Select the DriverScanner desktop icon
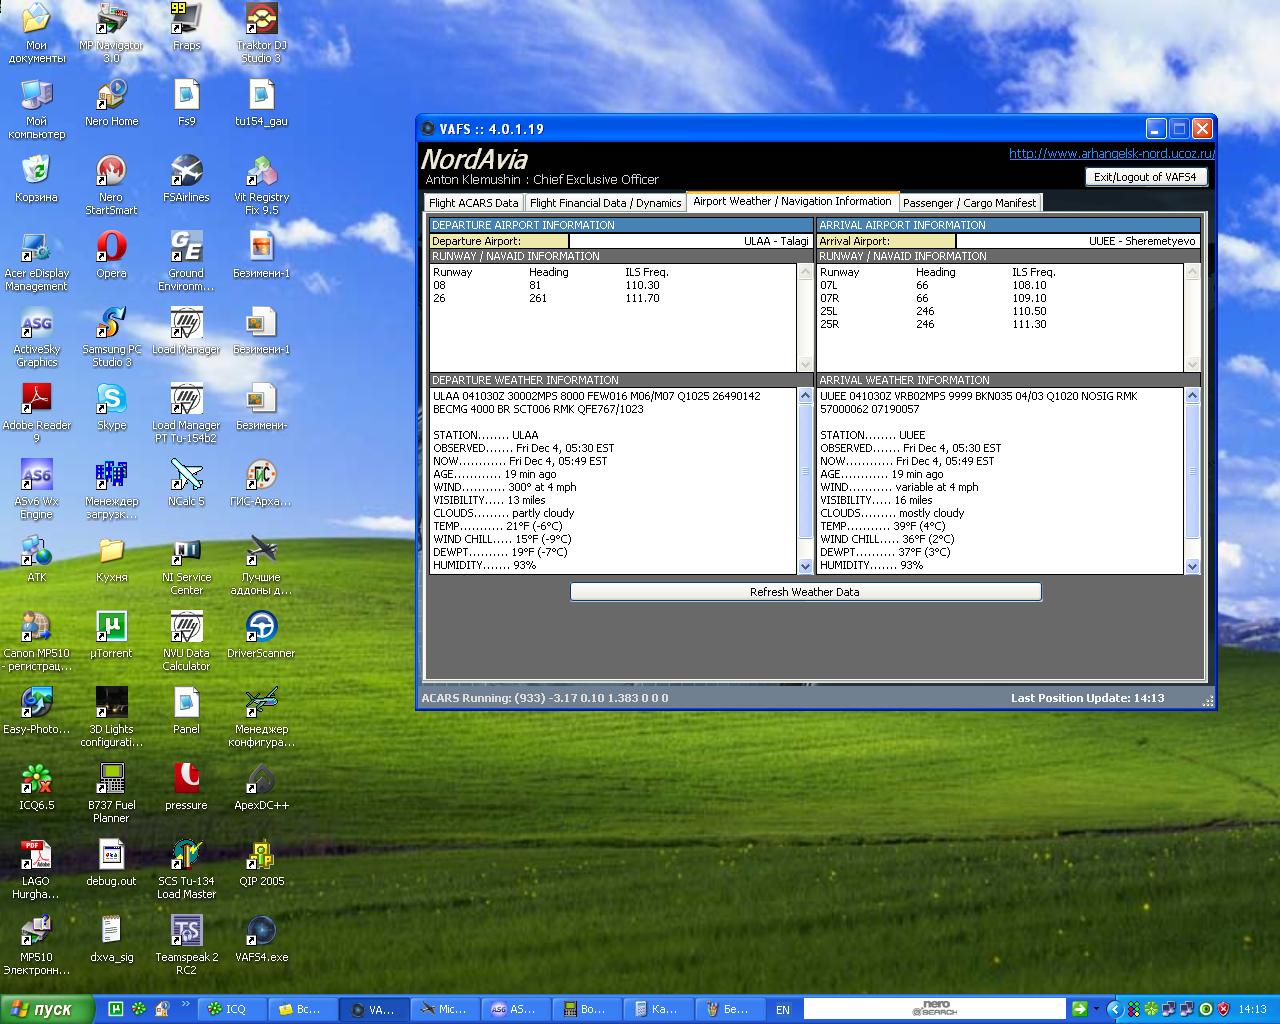Viewport: 1280px width, 1024px height. point(261,635)
